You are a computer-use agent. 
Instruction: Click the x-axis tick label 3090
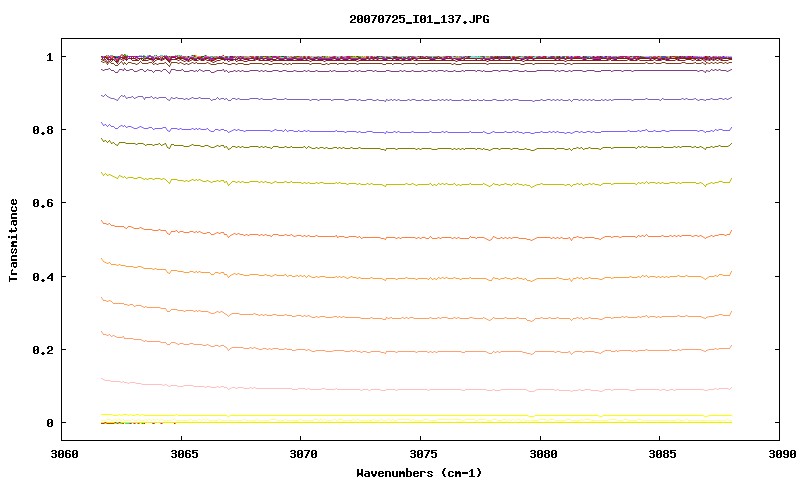coord(782,454)
